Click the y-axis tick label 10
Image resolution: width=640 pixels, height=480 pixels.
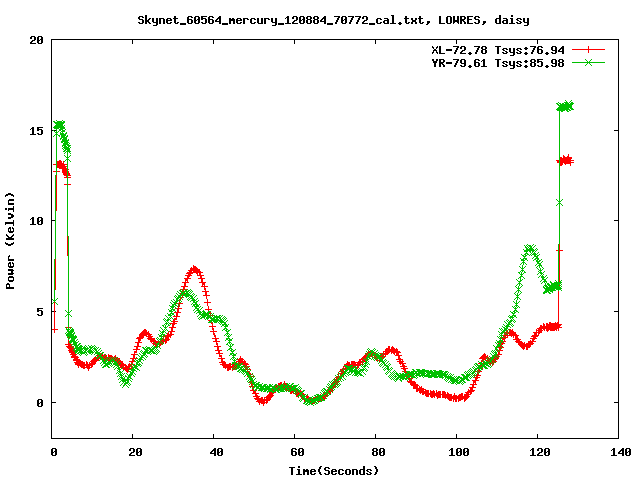[x=36, y=221]
